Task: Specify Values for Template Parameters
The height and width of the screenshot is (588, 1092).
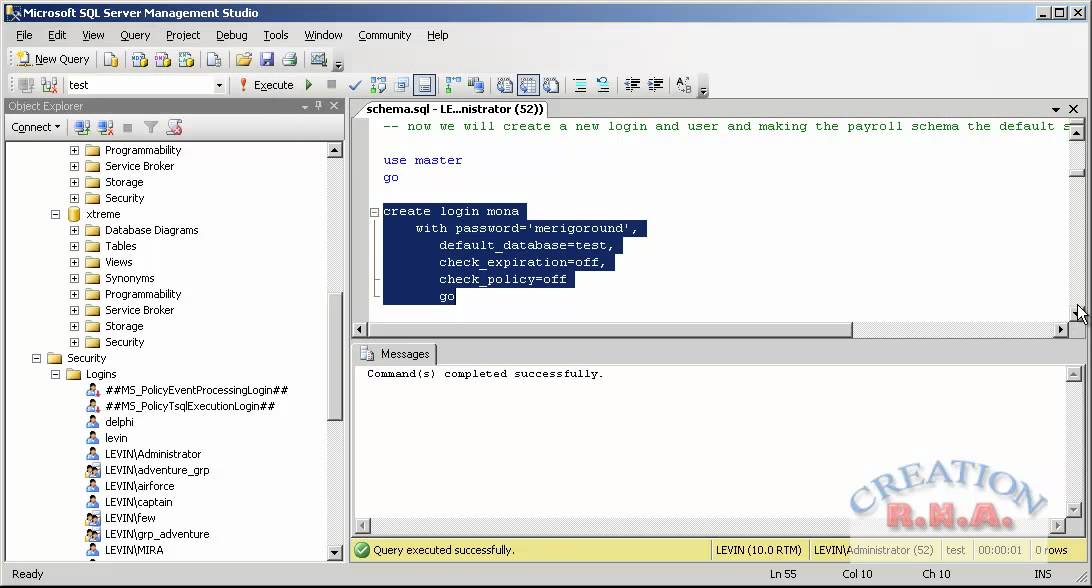Action: pos(684,85)
